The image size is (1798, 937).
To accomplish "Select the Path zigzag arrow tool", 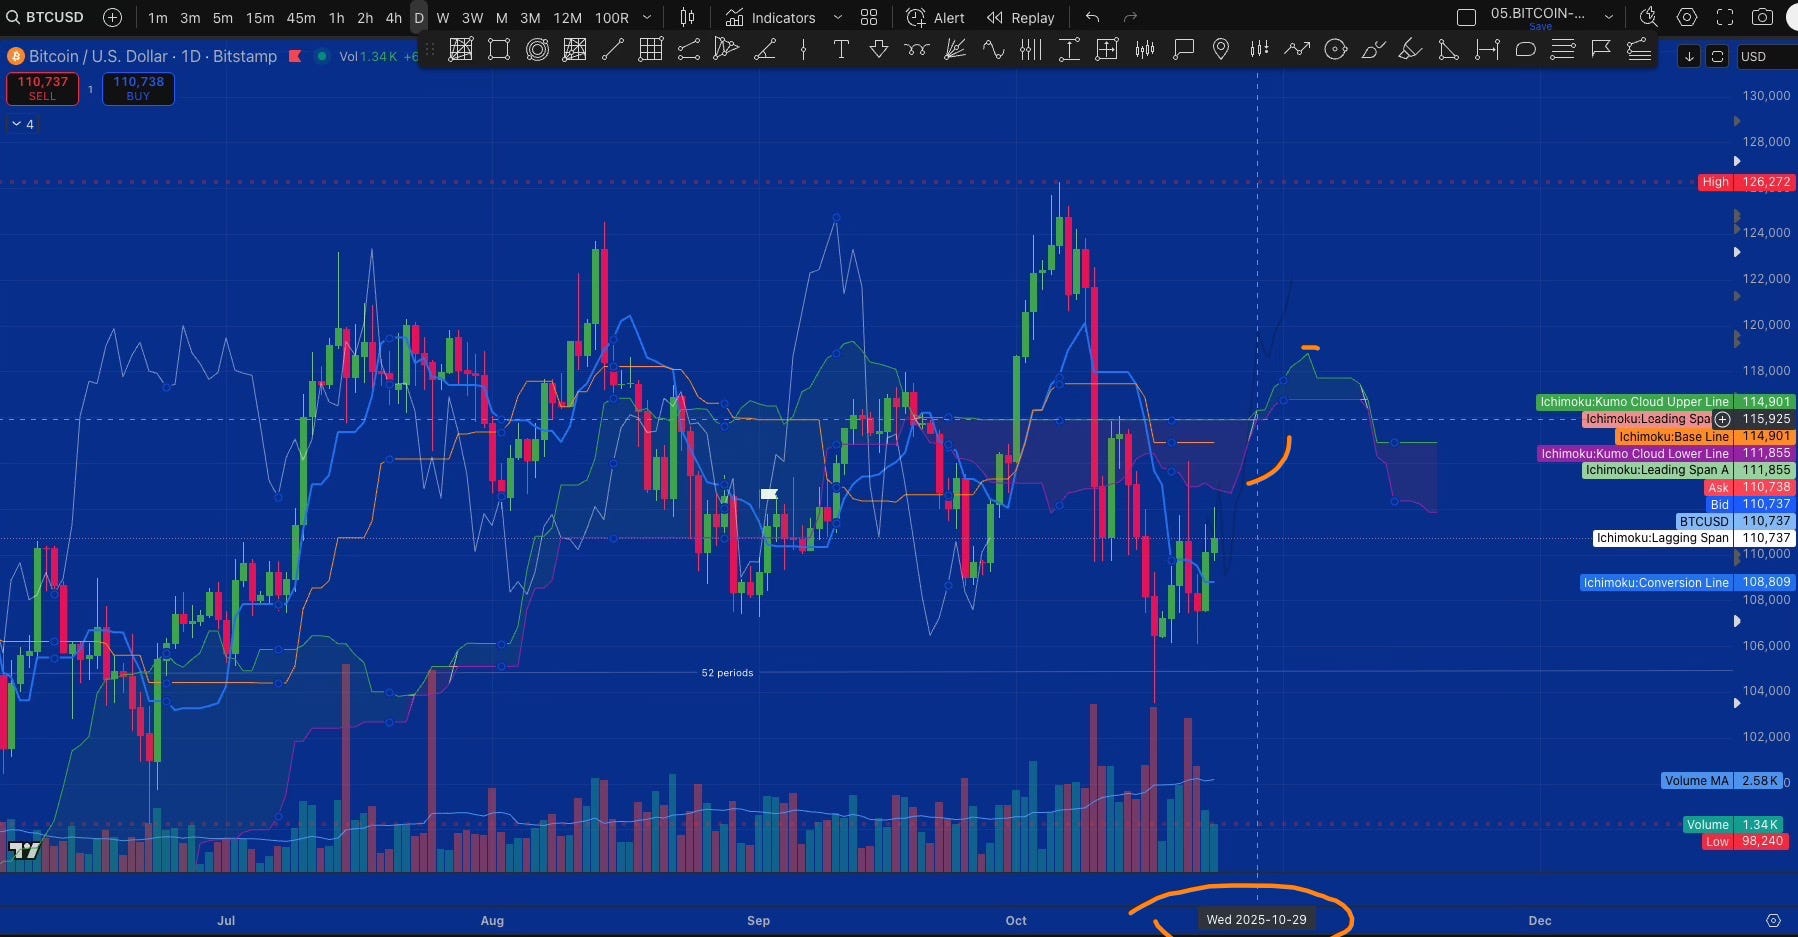I will 1297,49.
